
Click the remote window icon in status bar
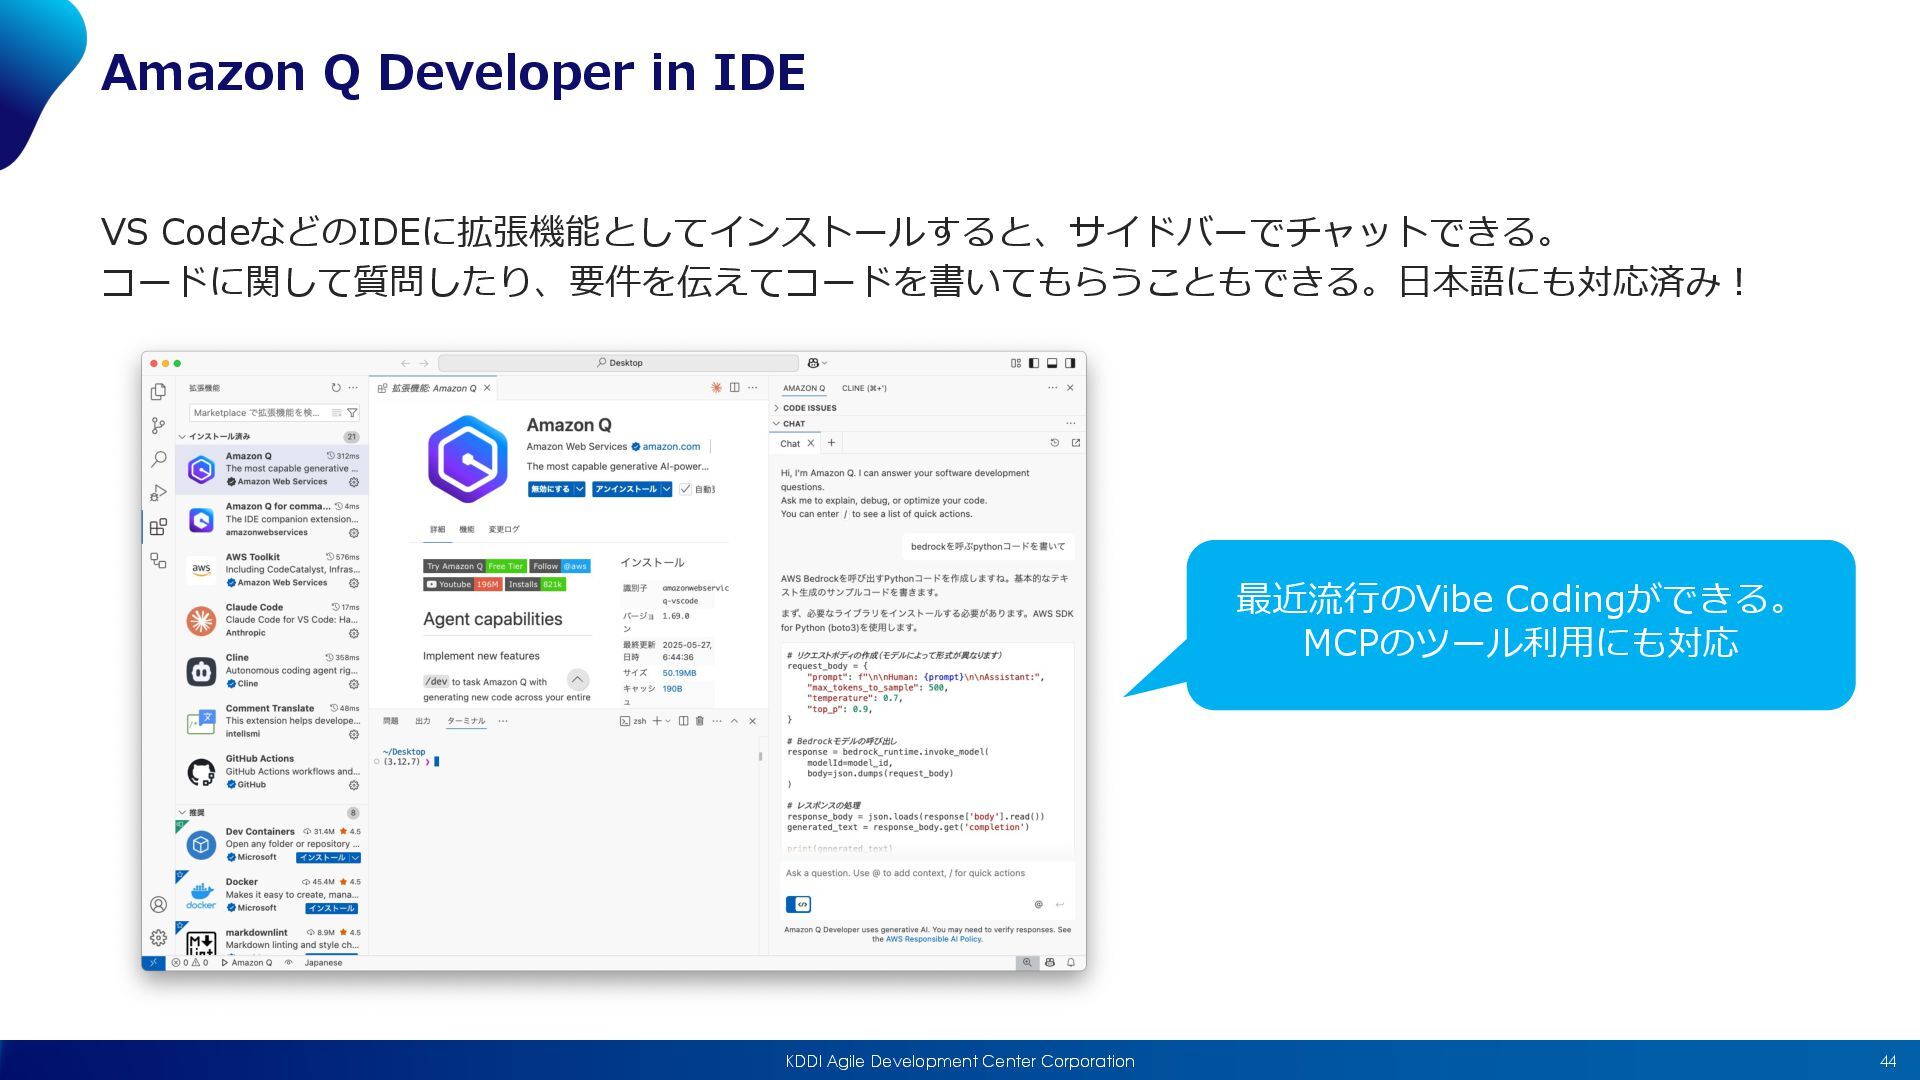point(153,963)
